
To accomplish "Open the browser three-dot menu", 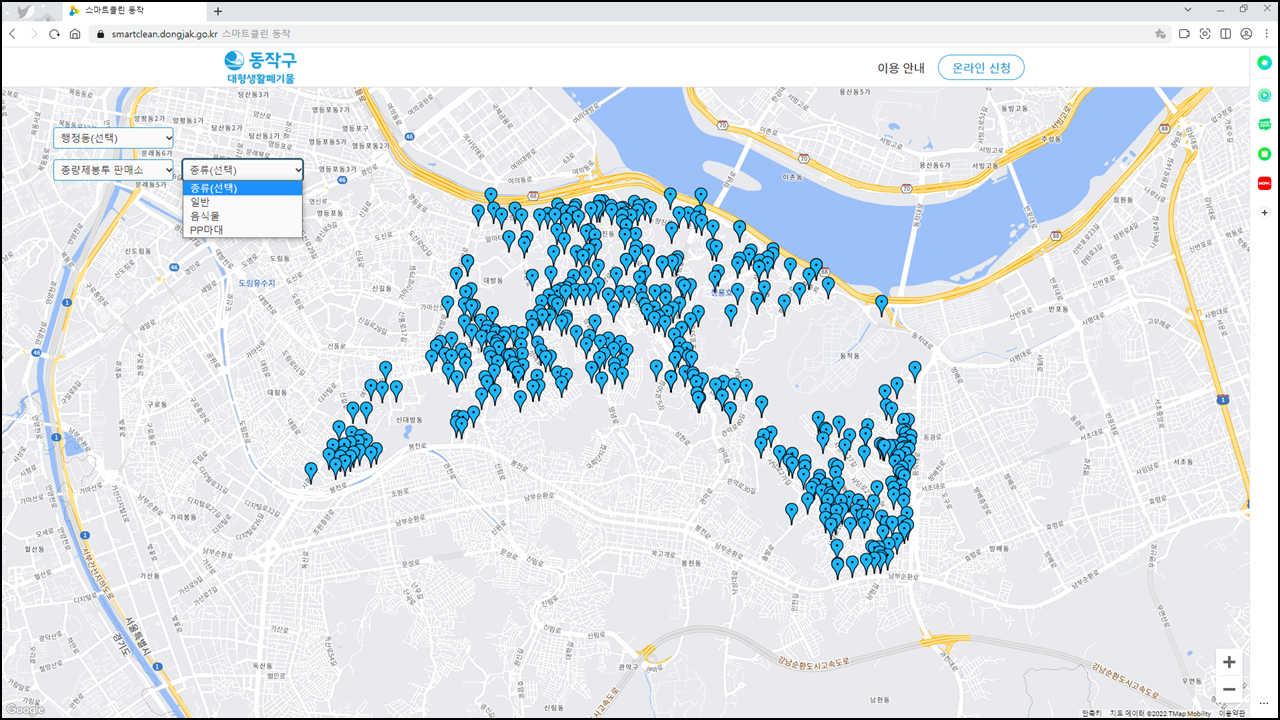I will (x=1267, y=33).
